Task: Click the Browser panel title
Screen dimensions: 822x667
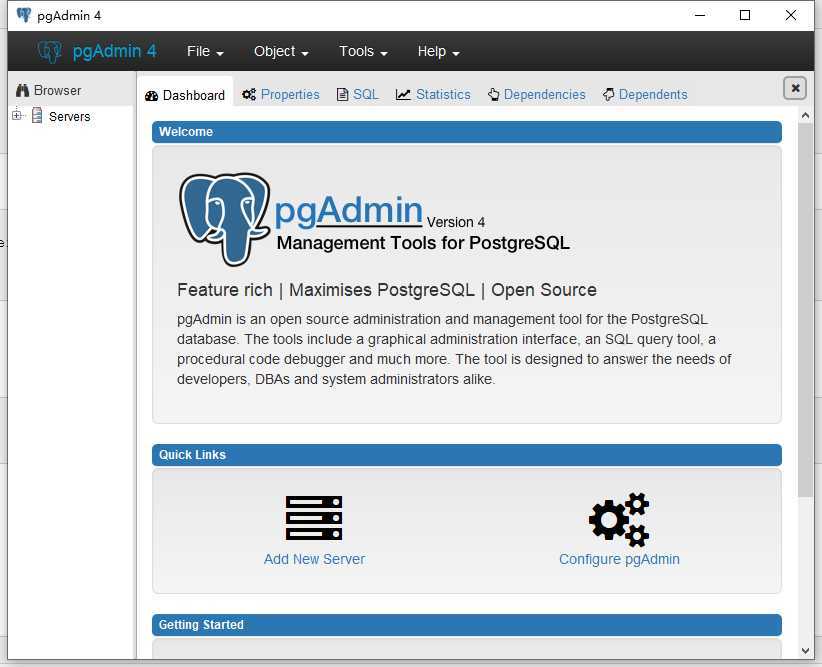Action: 57,91
